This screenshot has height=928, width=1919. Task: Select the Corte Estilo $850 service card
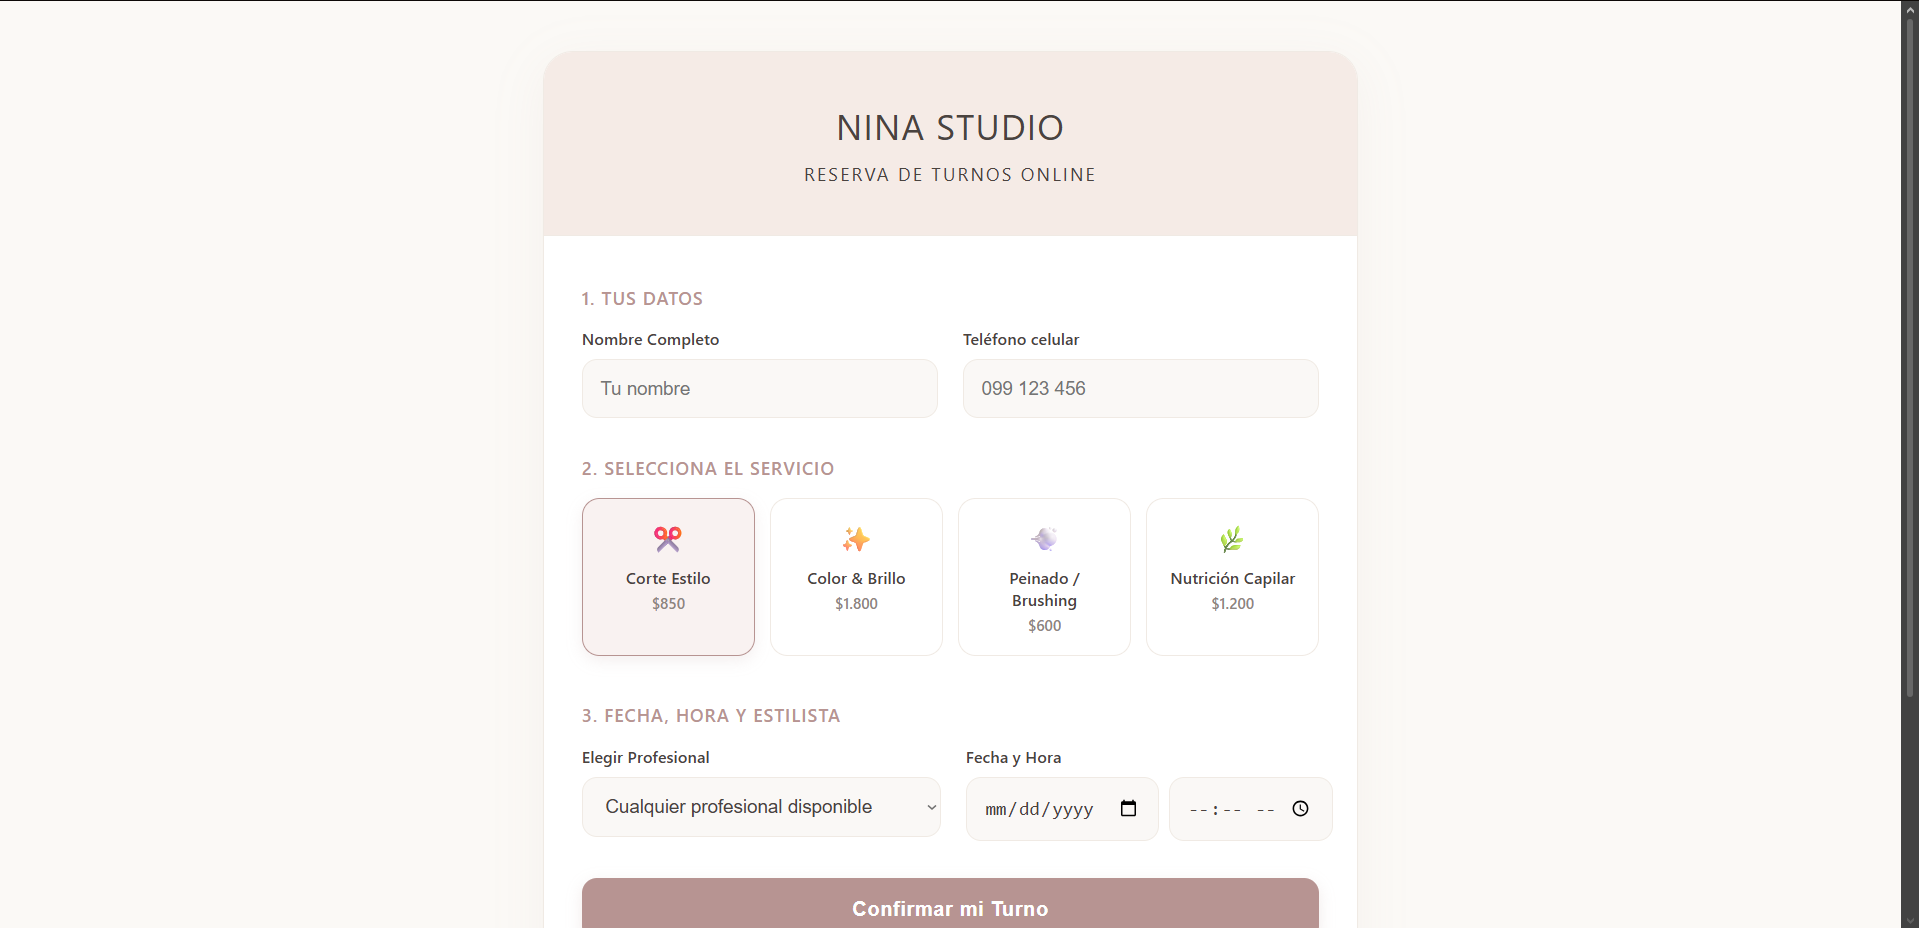(668, 577)
